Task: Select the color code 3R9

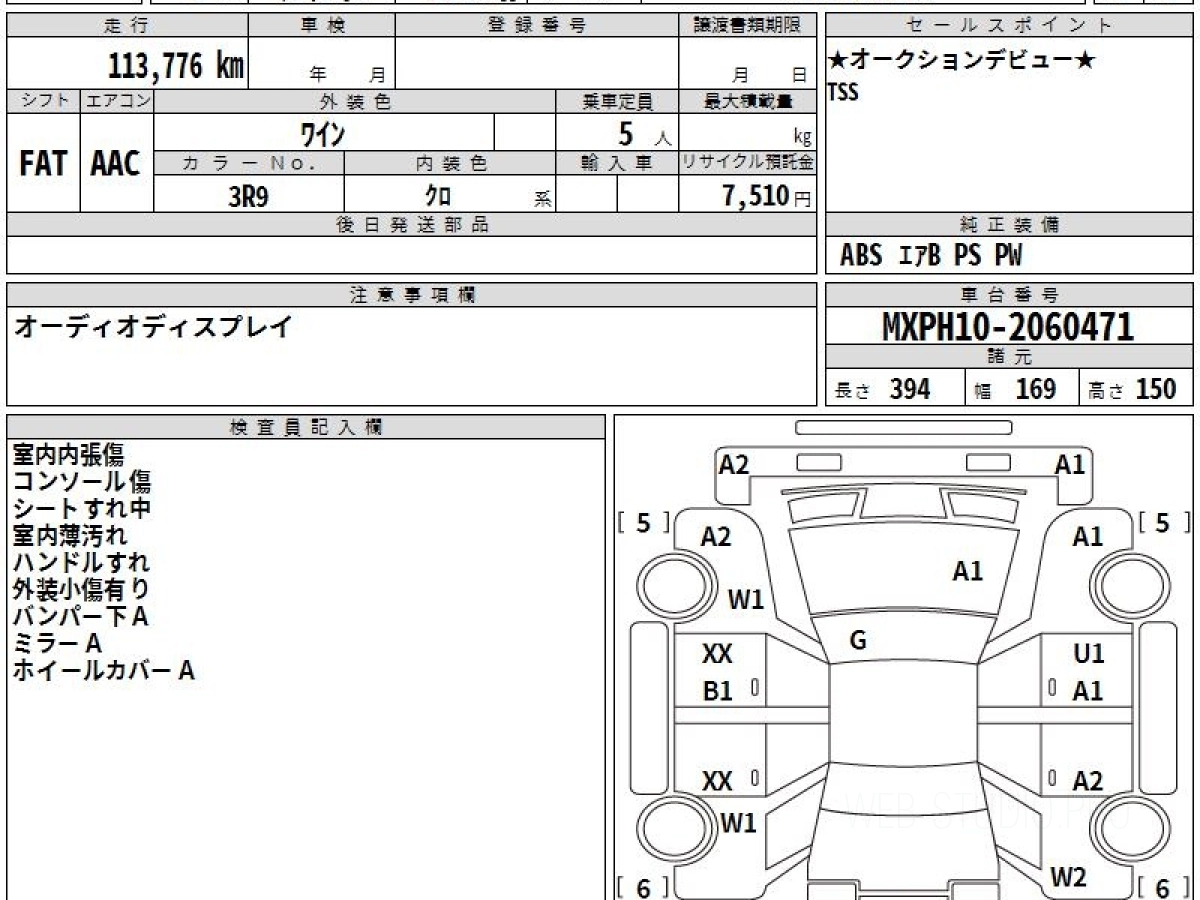Action: 249,196
